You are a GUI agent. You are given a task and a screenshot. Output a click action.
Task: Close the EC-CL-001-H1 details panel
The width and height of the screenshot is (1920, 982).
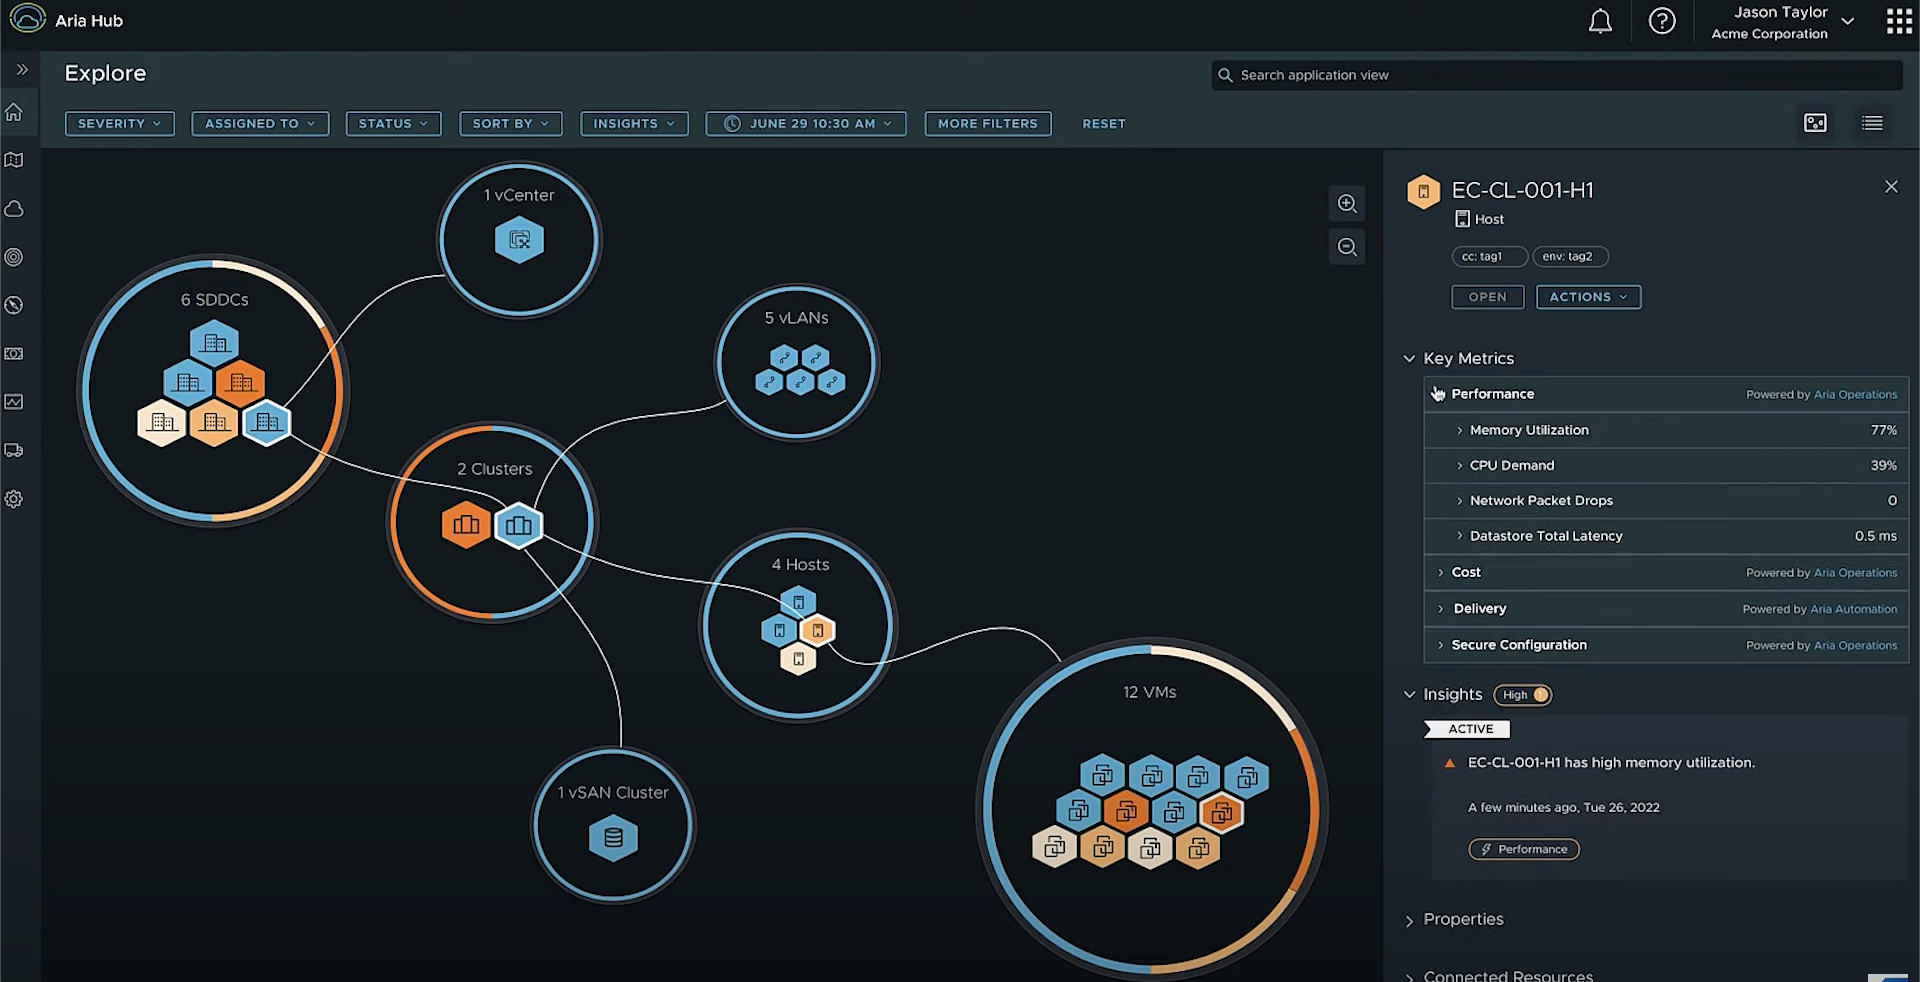pyautogui.click(x=1891, y=187)
